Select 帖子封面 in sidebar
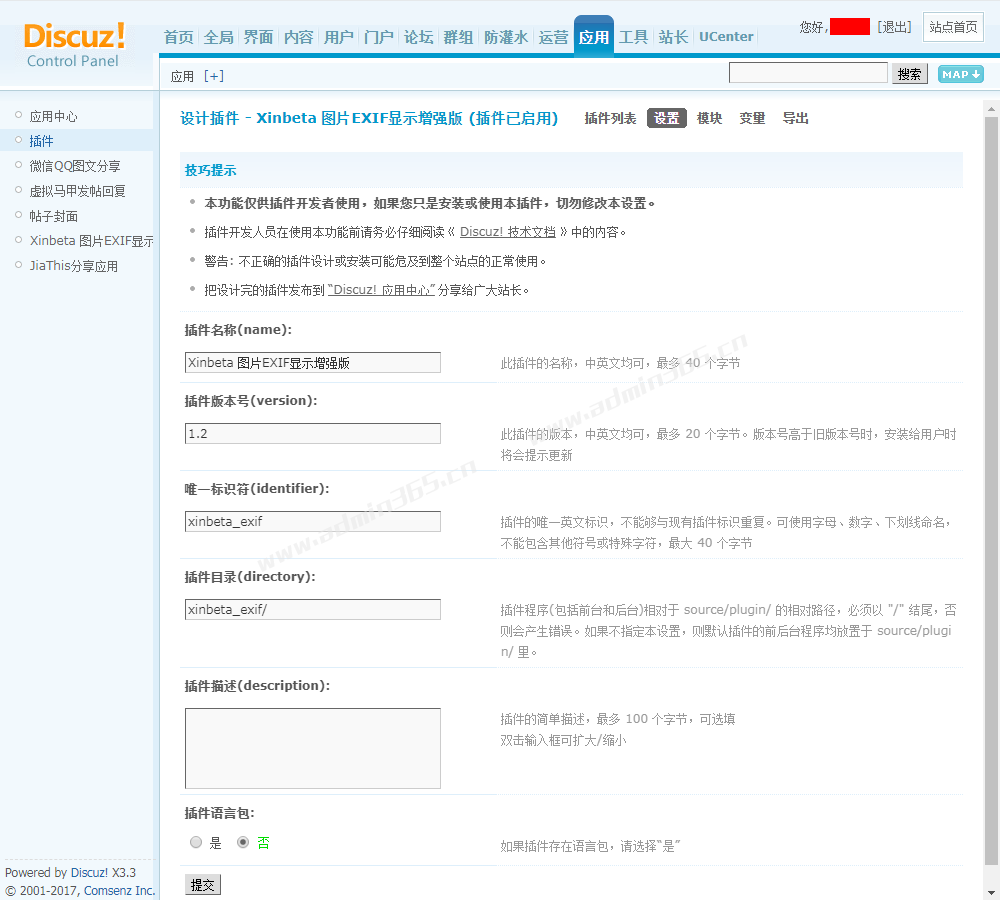The image size is (1000, 900). [54, 216]
